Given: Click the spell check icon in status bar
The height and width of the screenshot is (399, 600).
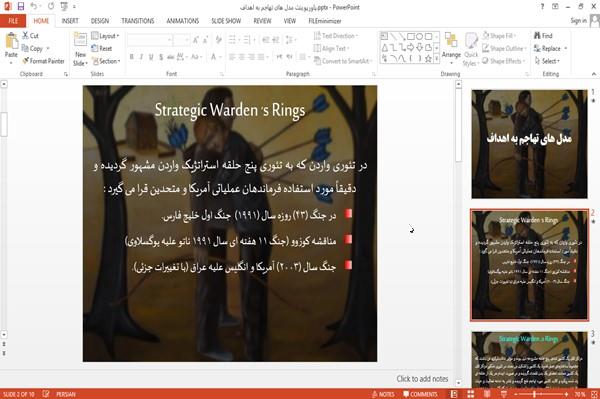Looking at the screenshot, I should click(46, 394).
